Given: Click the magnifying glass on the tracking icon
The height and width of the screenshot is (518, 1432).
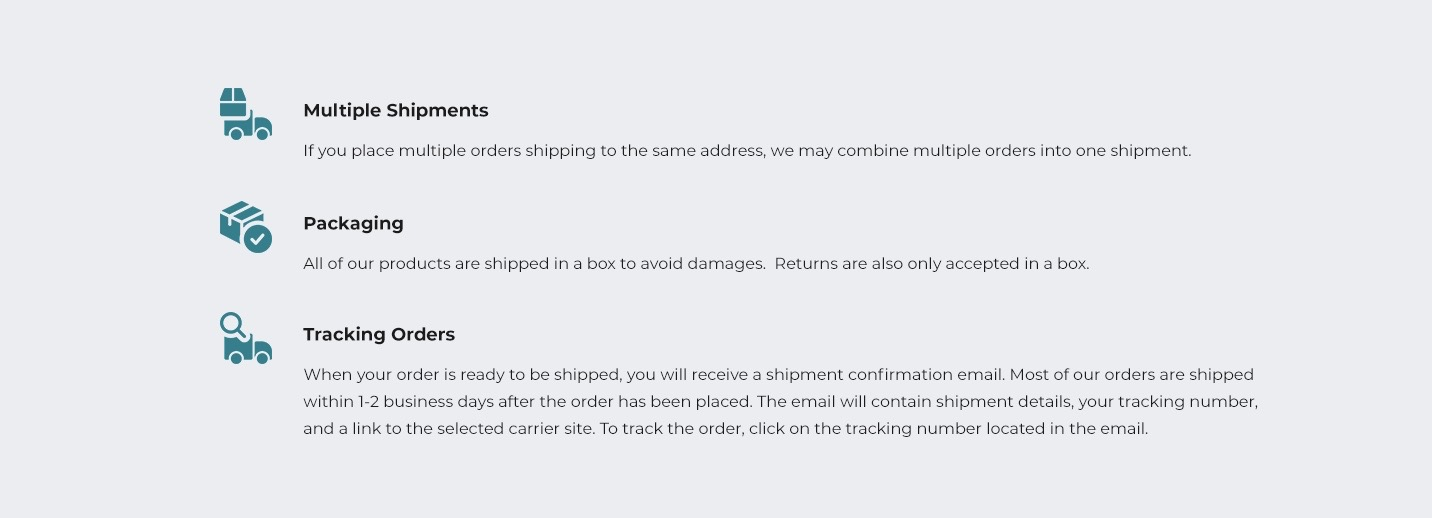Looking at the screenshot, I should click(x=234, y=326).
